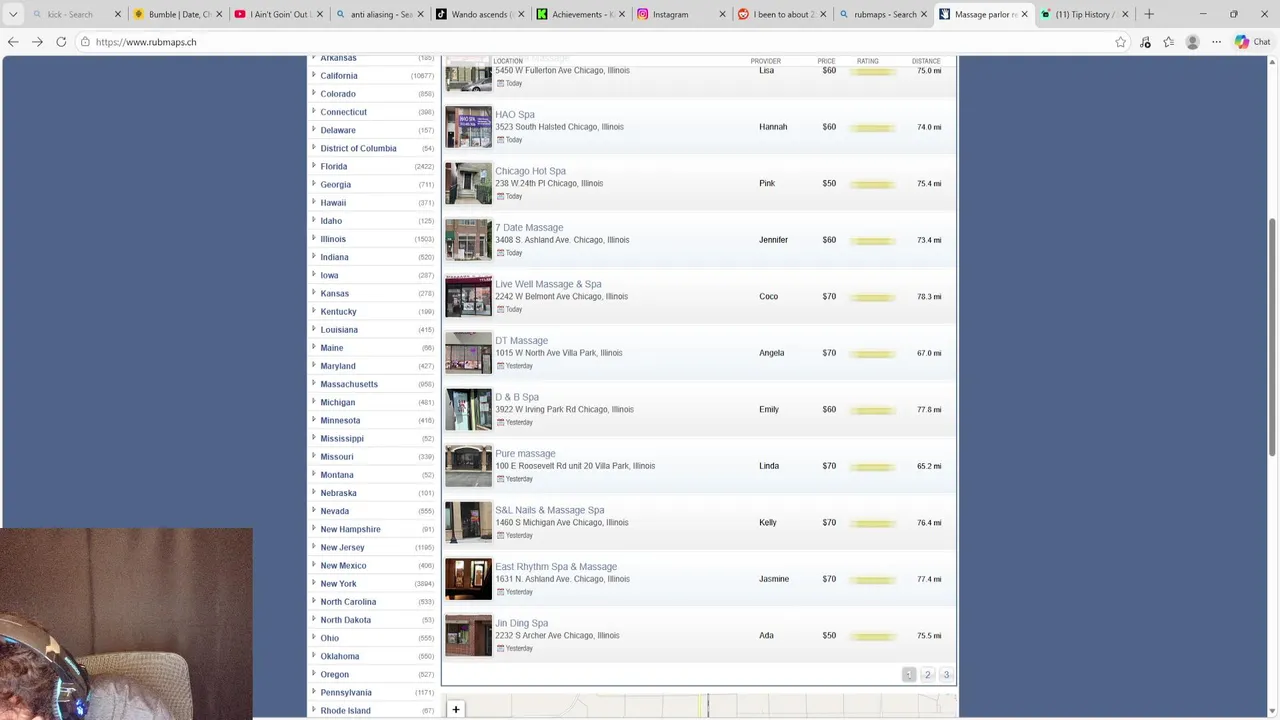View site information icon in address bar
The width and height of the screenshot is (1280, 720).
pyautogui.click(x=85, y=42)
